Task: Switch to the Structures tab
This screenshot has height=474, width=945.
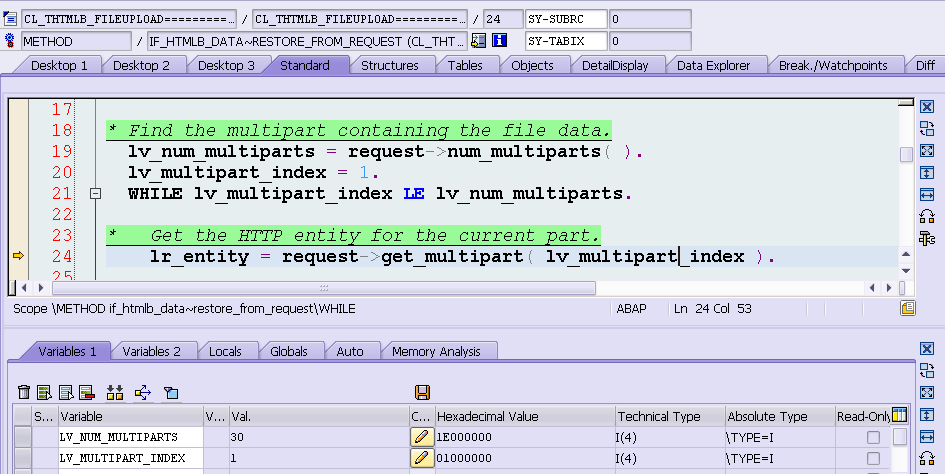Action: [389, 65]
